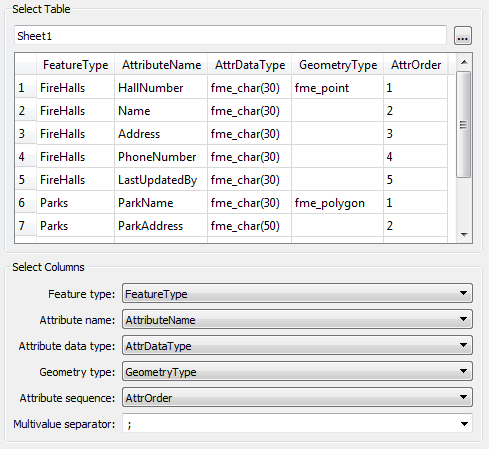
Task: Click AttrOrder value 5 in LastUpdatedBy row
Action: [x=415, y=180]
